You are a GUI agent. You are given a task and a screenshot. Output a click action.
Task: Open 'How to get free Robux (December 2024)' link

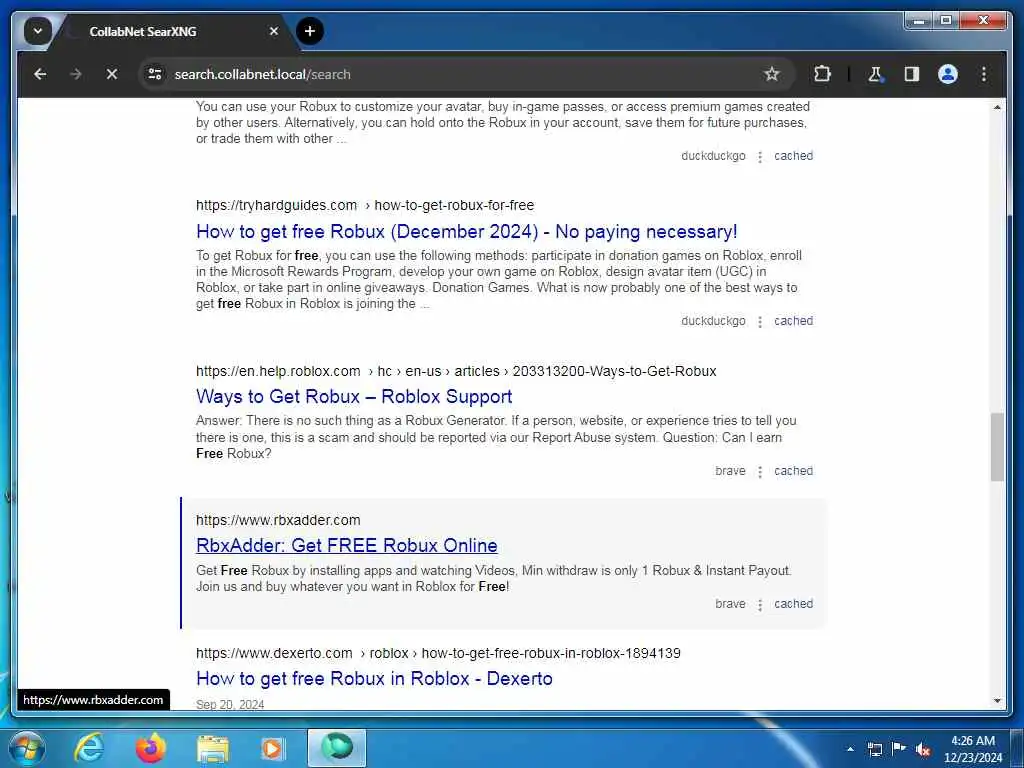point(466,232)
